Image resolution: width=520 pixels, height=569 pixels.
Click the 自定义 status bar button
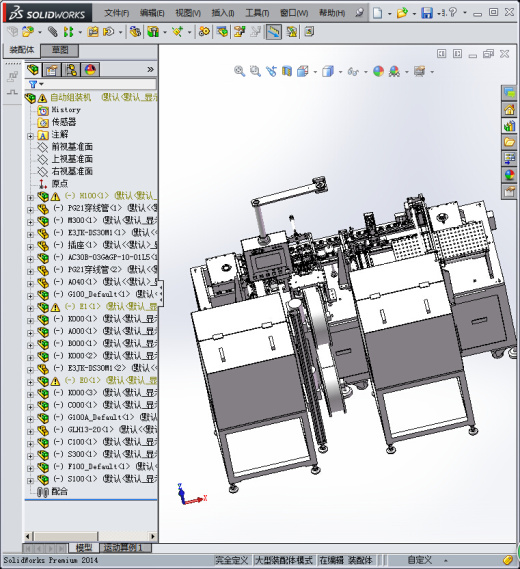pyautogui.click(x=419, y=560)
